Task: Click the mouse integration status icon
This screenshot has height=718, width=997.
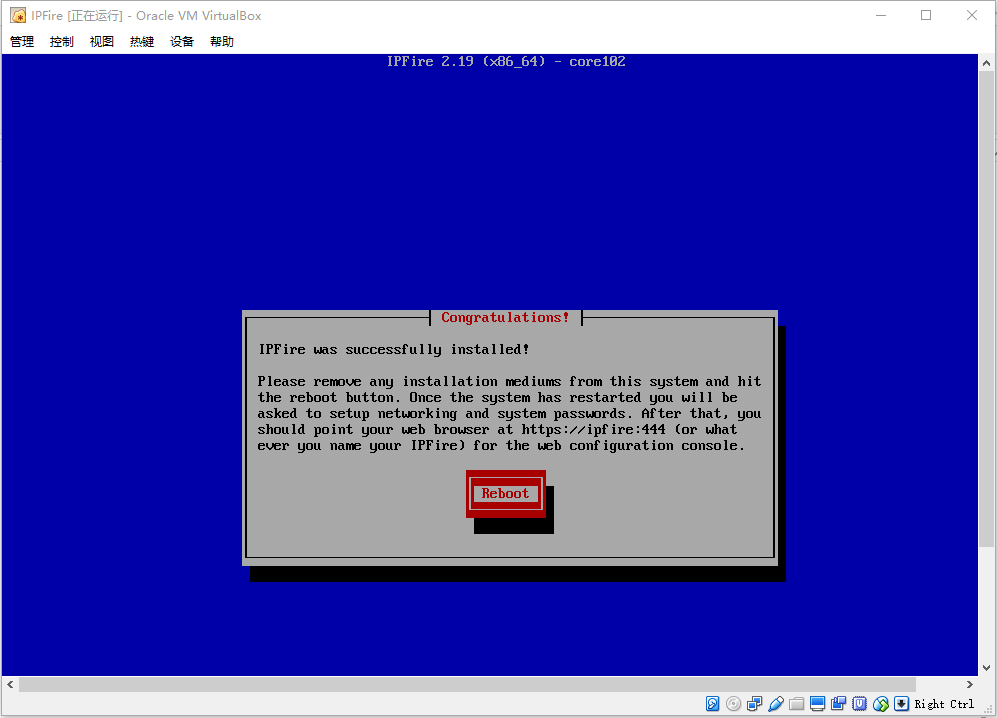Action: (x=880, y=703)
